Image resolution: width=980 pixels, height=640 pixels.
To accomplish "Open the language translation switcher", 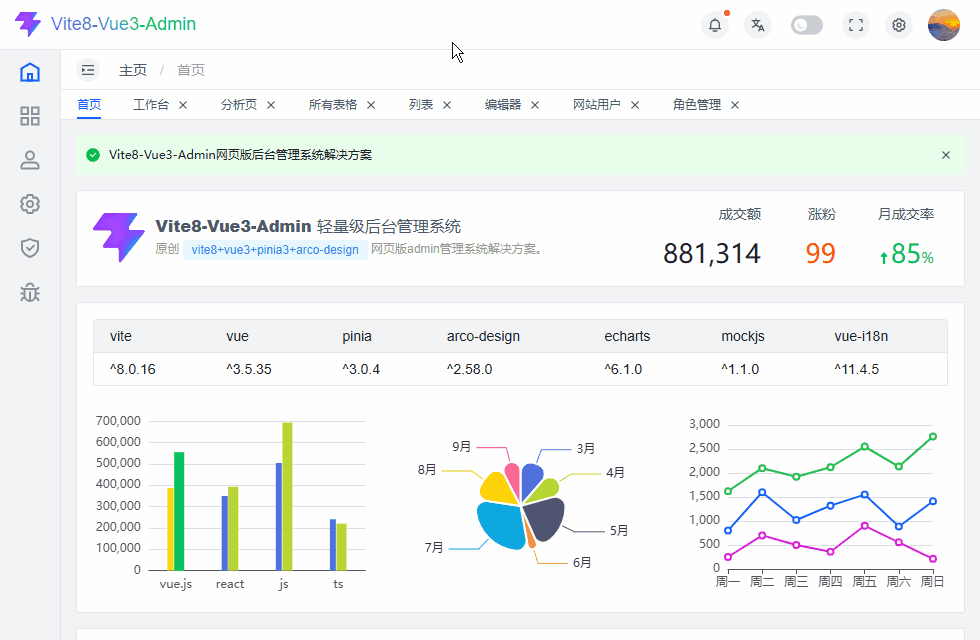I will [x=758, y=25].
